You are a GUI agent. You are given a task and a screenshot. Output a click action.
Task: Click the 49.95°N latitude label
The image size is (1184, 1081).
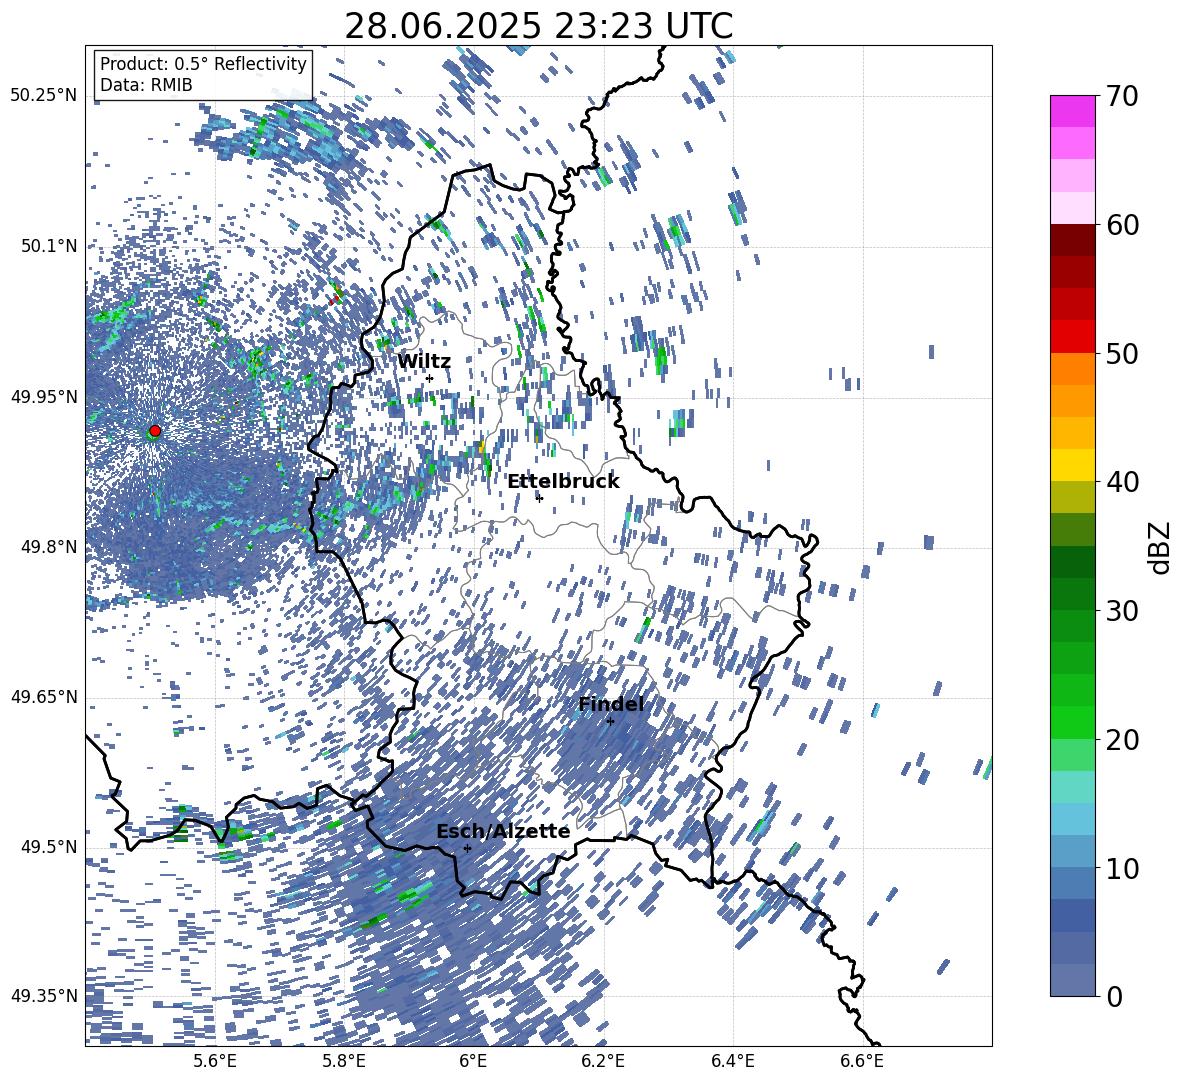pos(44,397)
